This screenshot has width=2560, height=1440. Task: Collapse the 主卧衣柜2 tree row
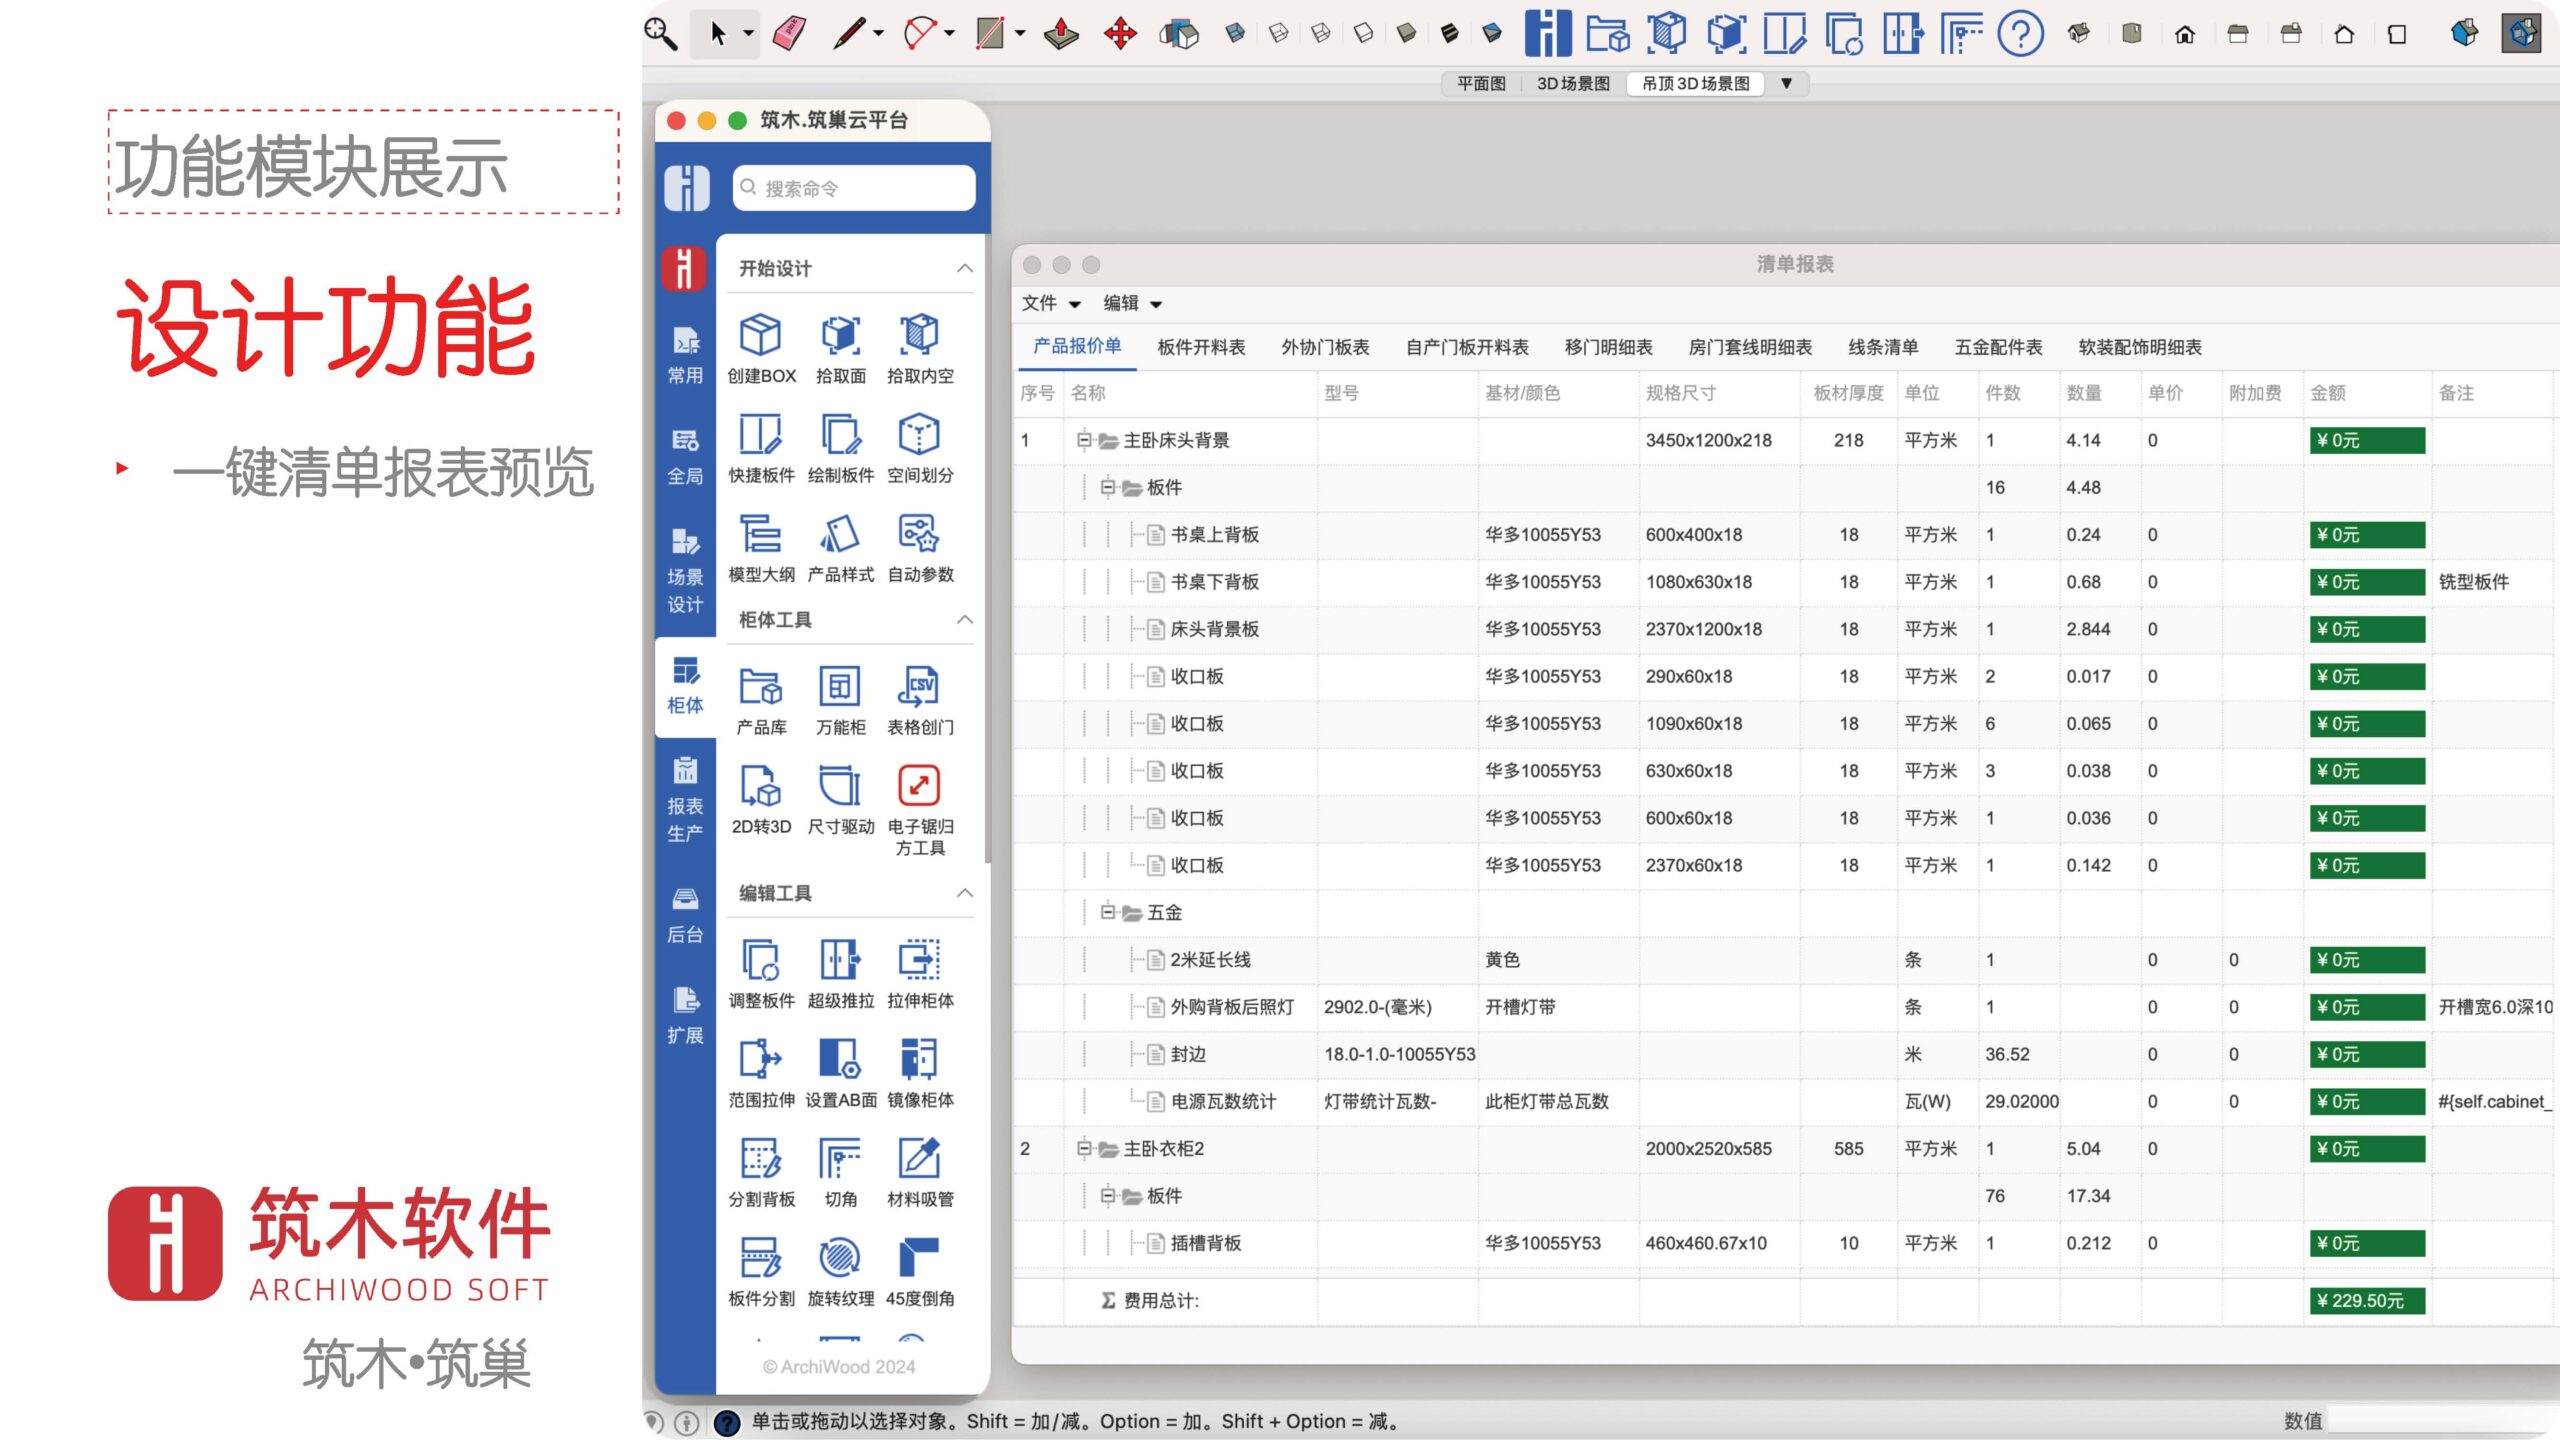click(x=1084, y=1149)
